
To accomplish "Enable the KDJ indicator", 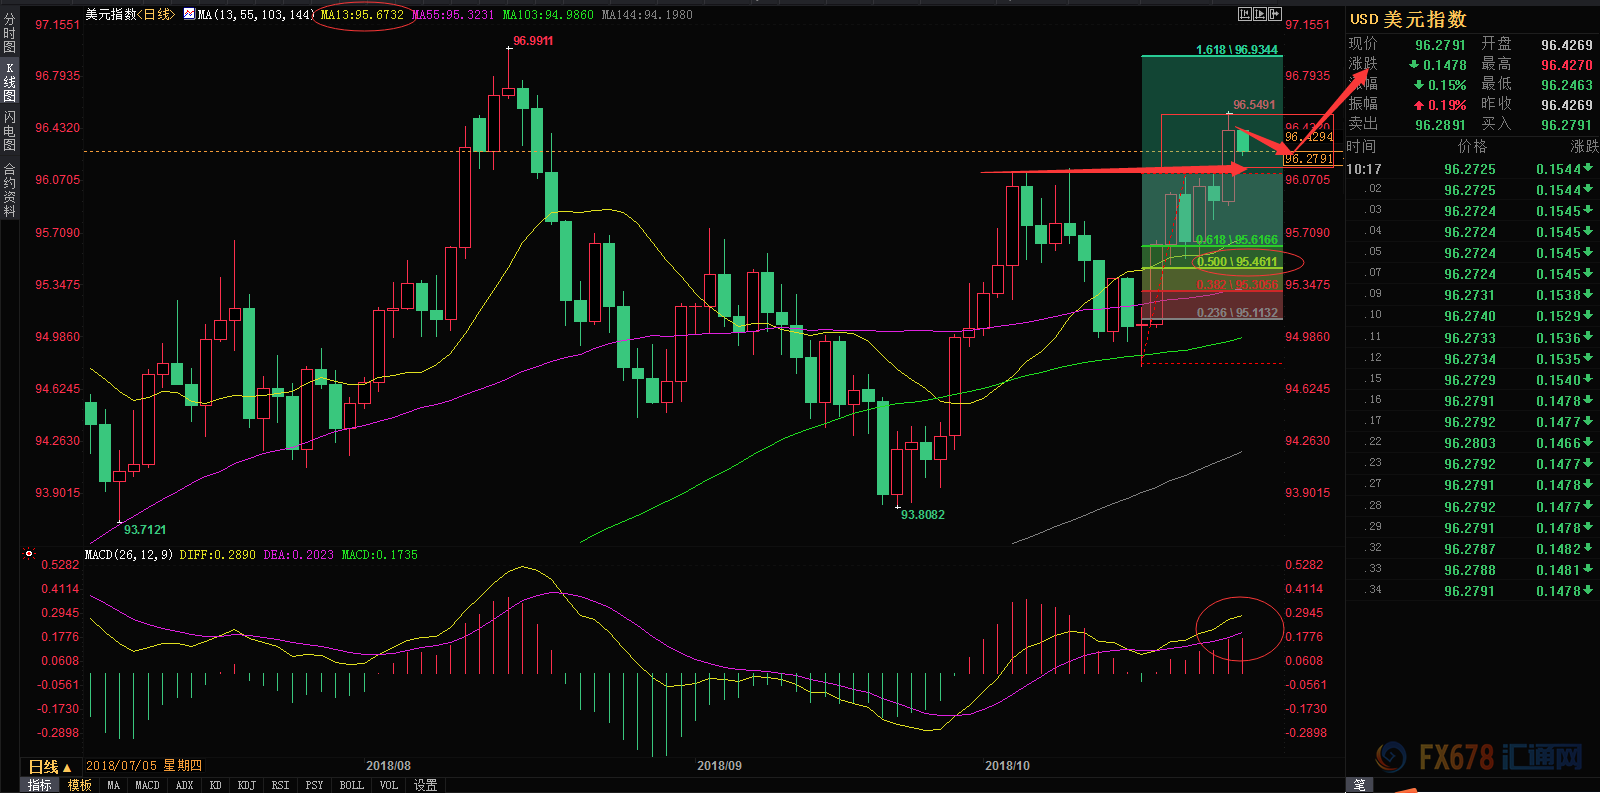I will [246, 785].
